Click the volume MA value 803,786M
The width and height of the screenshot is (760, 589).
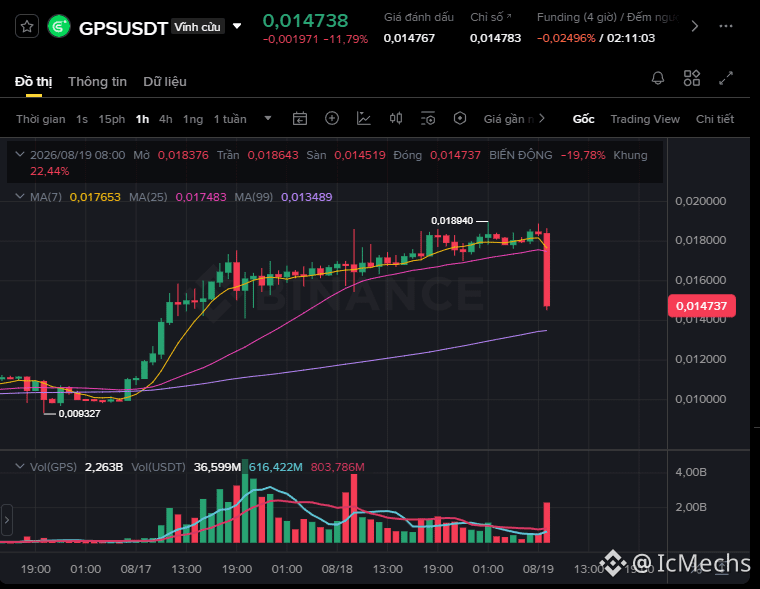338,467
